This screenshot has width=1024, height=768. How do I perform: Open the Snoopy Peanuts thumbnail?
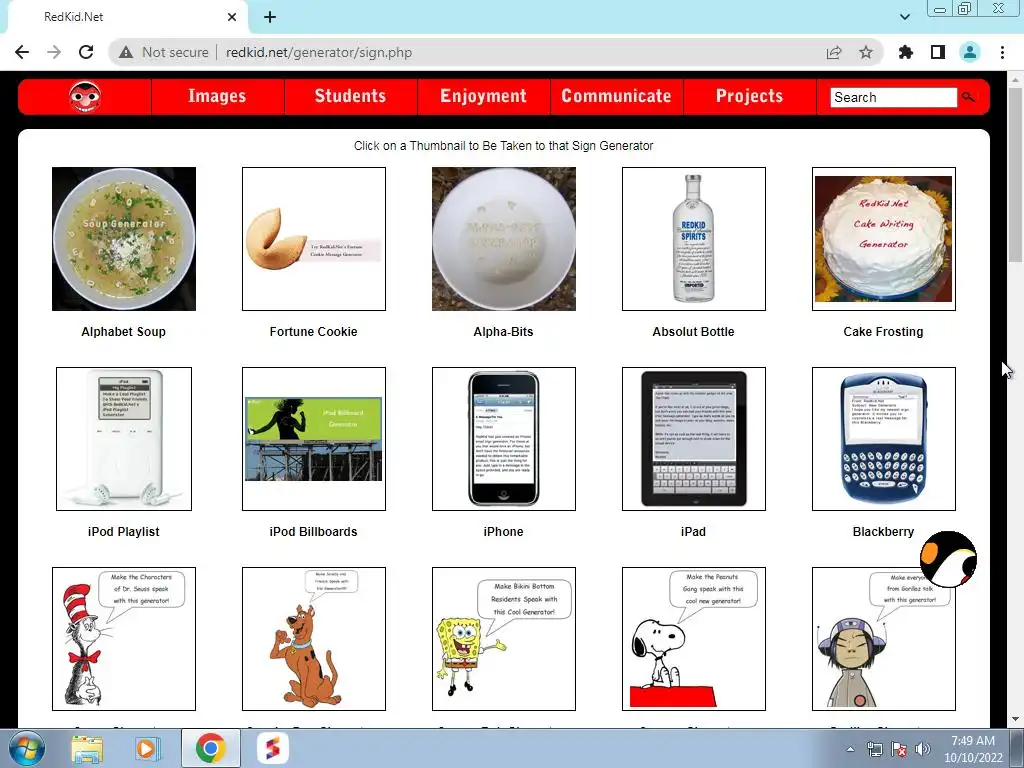click(x=694, y=639)
